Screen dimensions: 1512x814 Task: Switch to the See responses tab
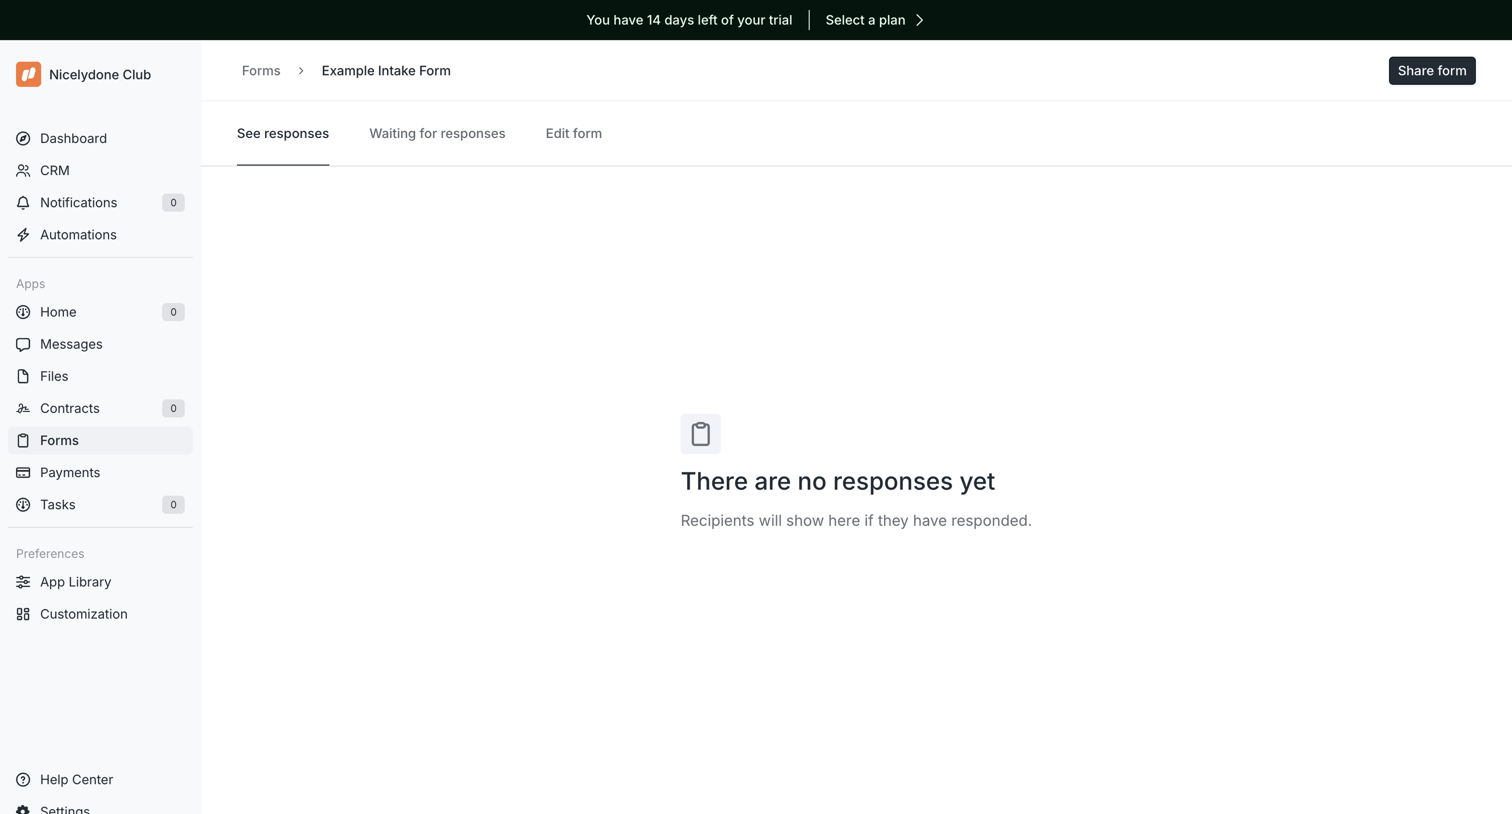283,133
